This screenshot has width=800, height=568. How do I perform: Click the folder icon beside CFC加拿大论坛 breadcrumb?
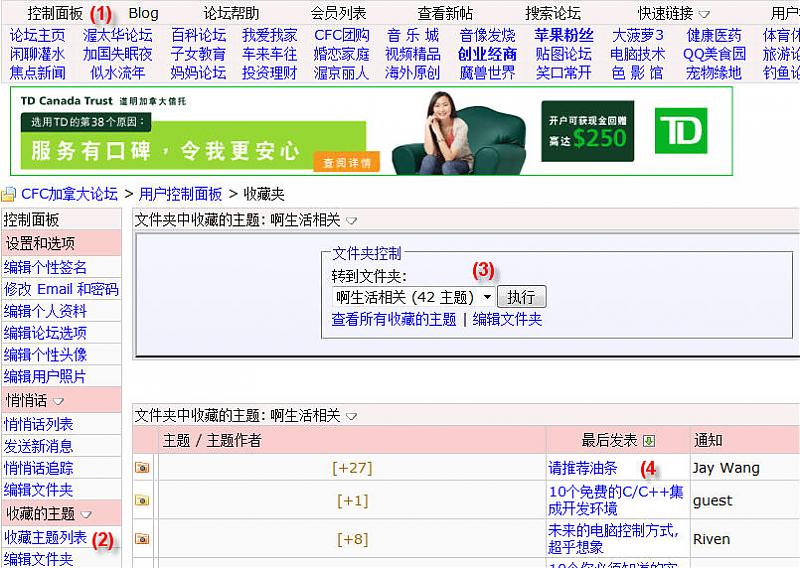point(8,194)
